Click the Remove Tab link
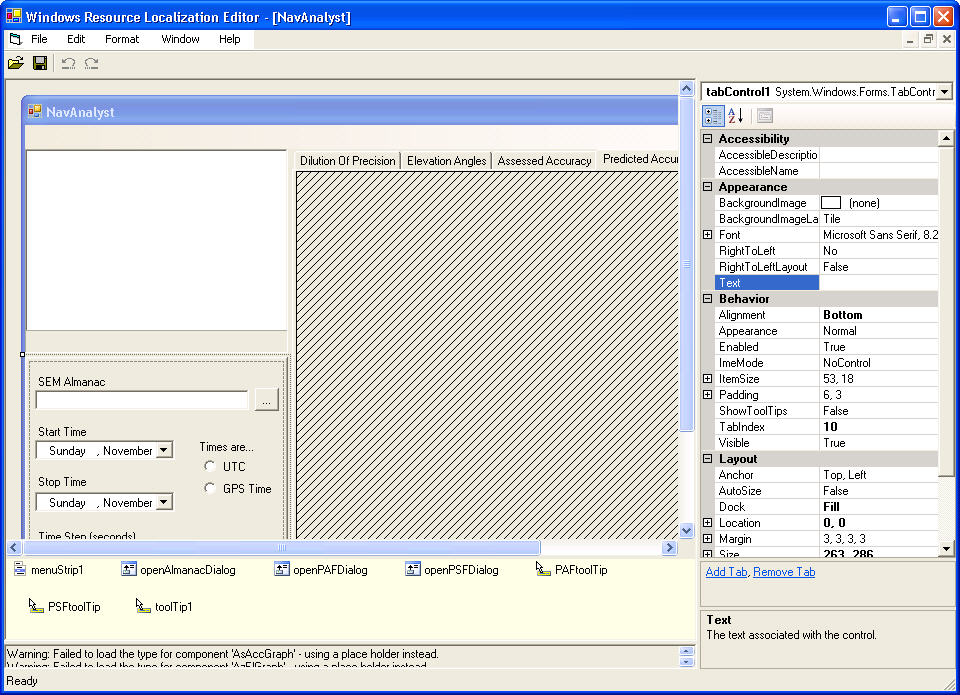 point(784,572)
